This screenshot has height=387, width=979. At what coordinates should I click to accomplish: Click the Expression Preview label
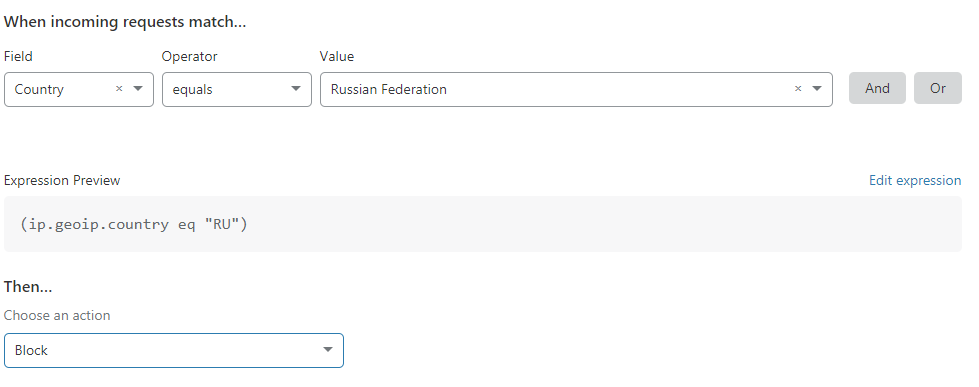point(62,180)
